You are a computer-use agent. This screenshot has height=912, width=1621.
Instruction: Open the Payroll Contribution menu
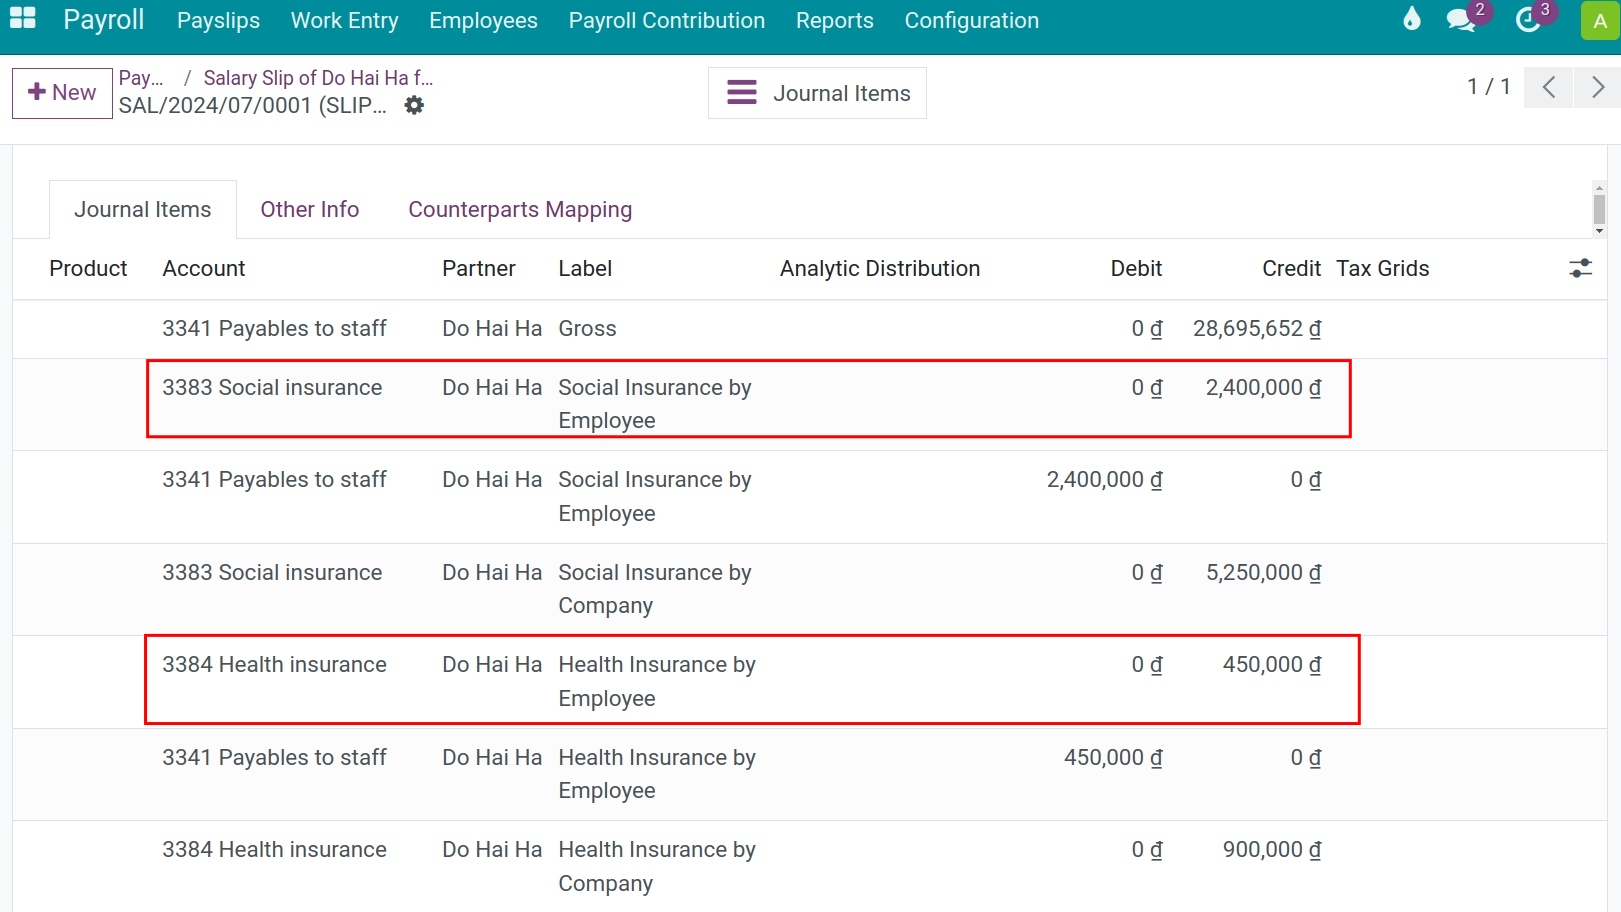pos(667,20)
